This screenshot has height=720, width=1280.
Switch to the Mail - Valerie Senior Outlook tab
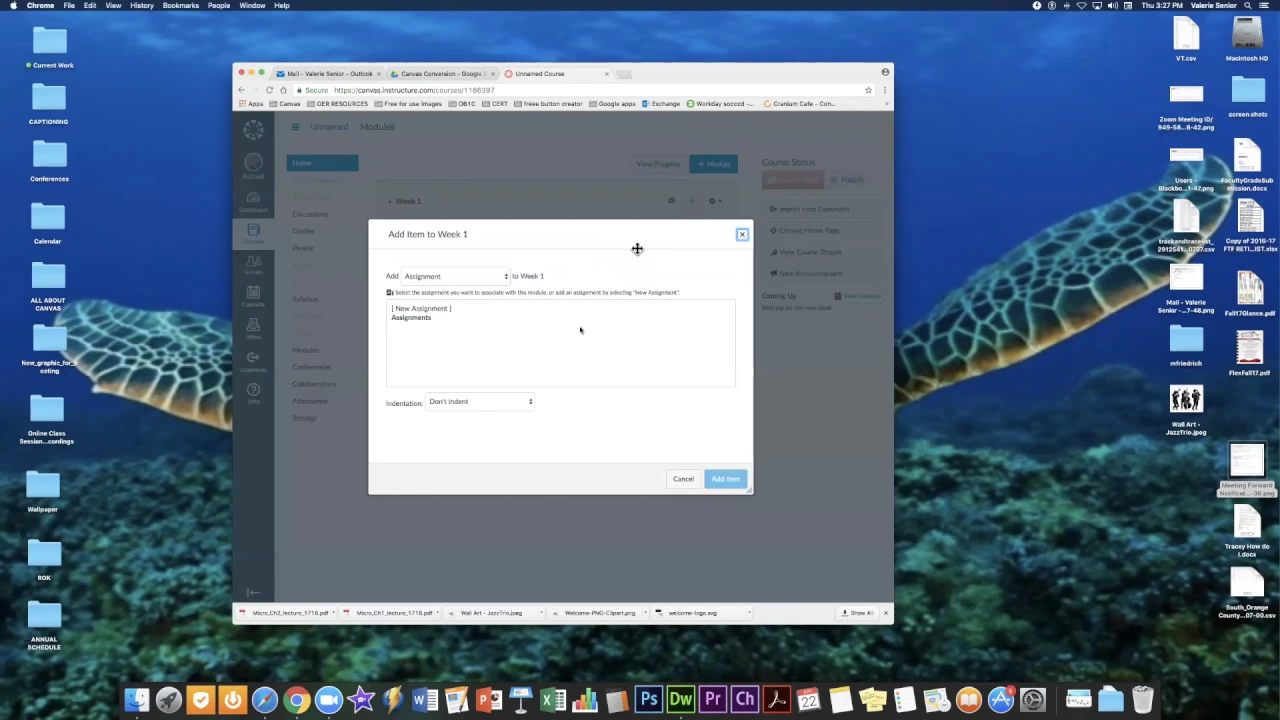click(x=330, y=73)
